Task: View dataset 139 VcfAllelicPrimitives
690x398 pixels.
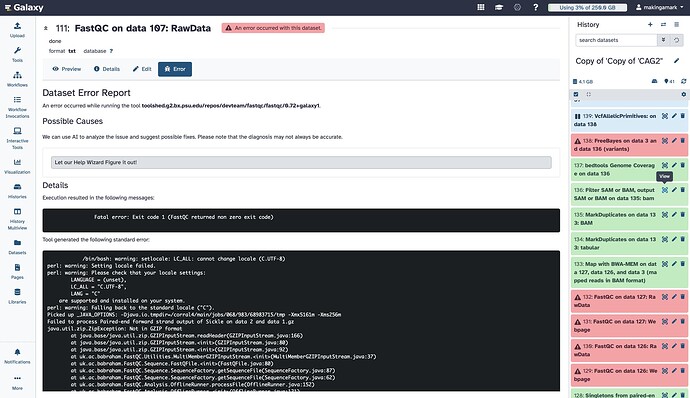Action: coord(665,116)
